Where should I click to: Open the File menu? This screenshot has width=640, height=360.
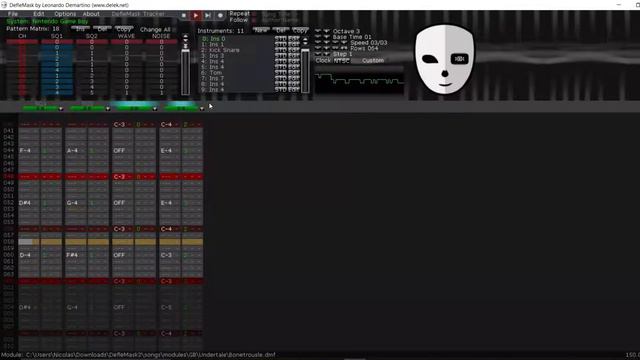[13, 14]
